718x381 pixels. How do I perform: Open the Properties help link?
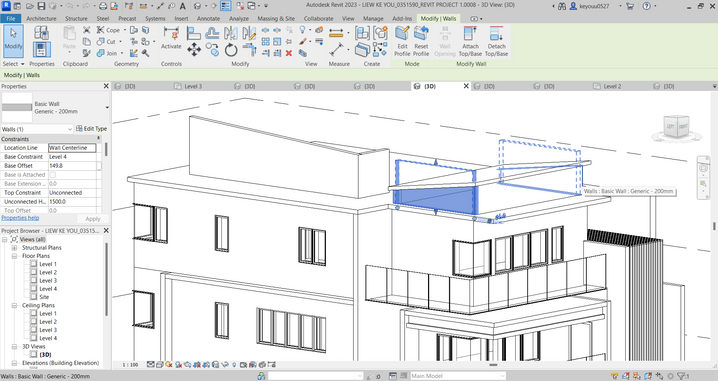(20, 218)
